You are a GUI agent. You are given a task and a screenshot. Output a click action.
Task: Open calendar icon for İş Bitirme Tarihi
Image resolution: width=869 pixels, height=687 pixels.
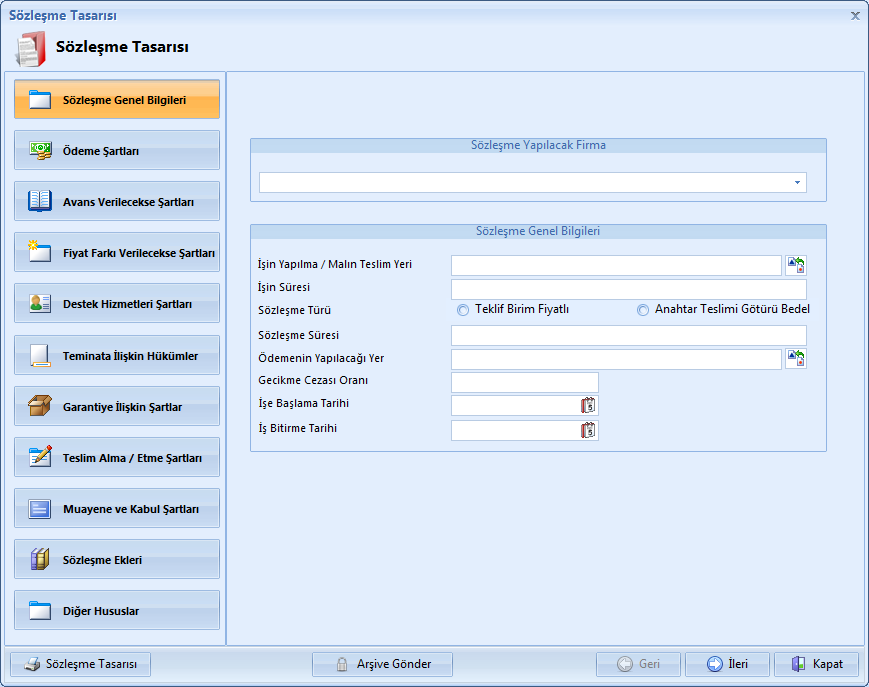coord(588,430)
